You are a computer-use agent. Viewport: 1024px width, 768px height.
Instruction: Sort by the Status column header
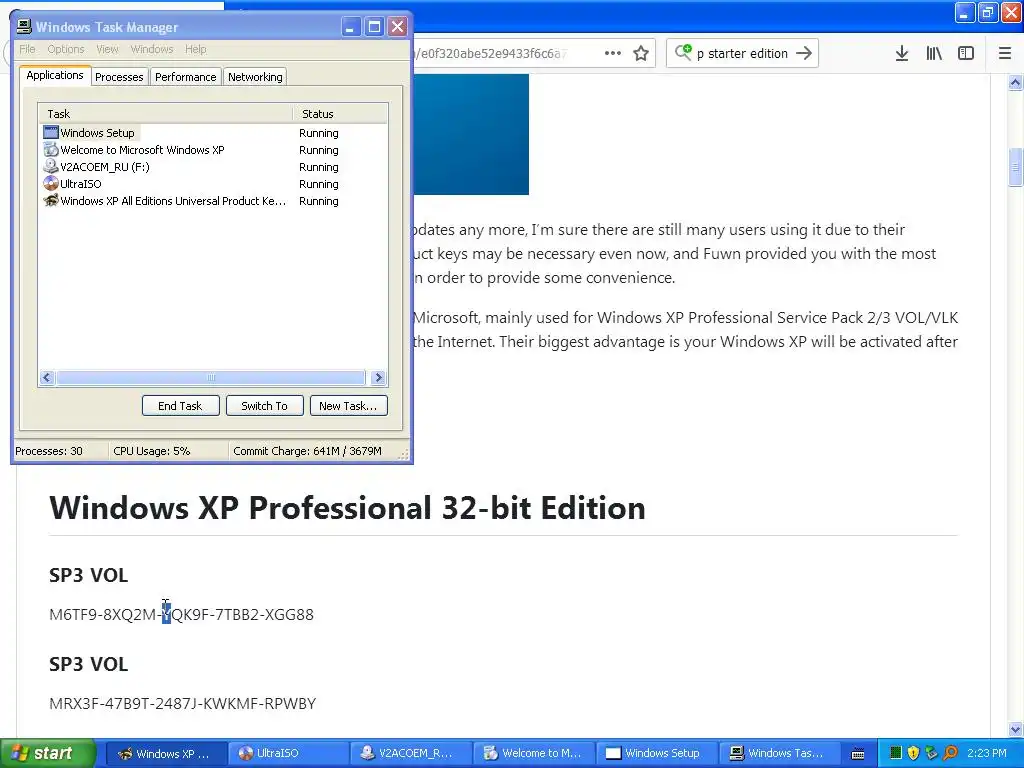tap(340, 114)
